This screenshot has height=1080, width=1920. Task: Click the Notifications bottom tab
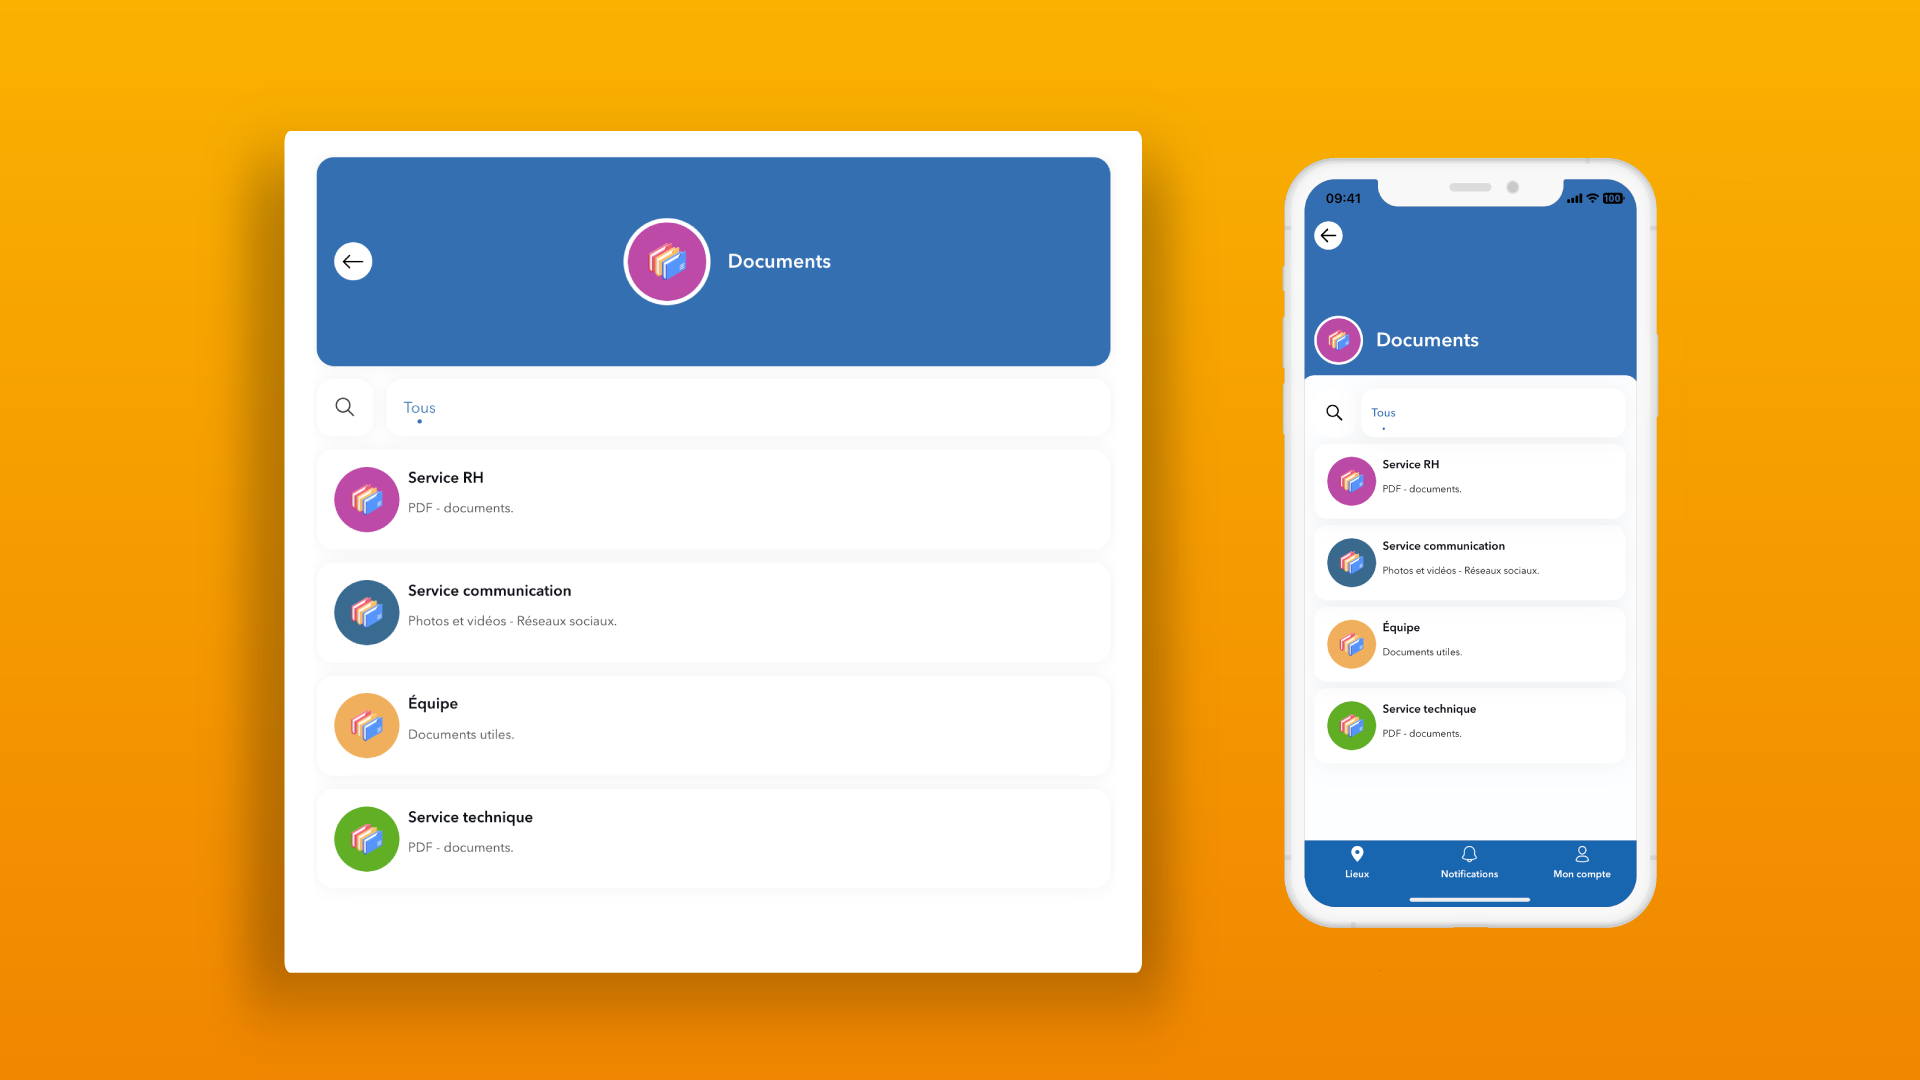[x=1469, y=862]
